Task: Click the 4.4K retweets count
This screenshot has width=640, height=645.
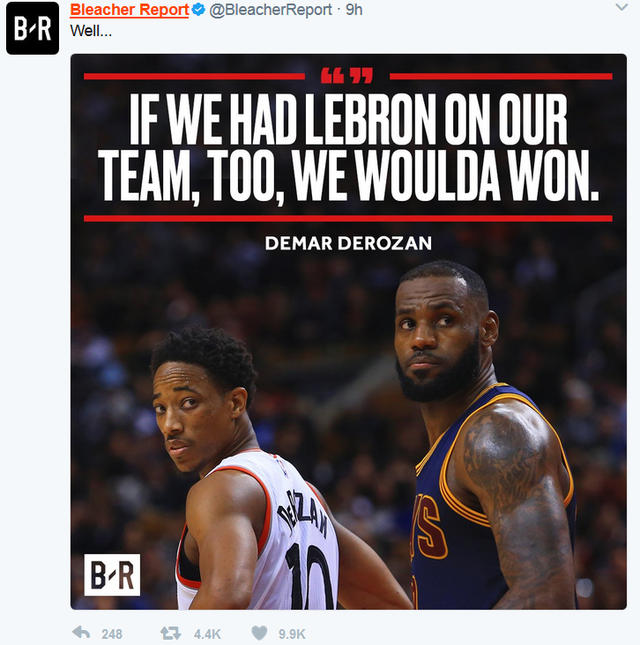Action: pyautogui.click(x=207, y=634)
